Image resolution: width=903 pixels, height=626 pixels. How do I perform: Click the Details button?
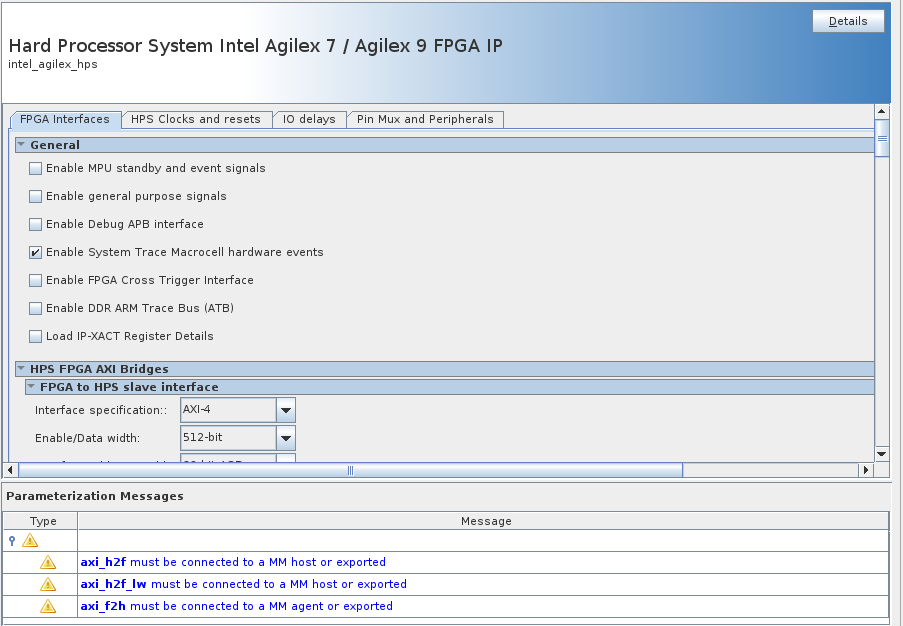click(x=848, y=22)
